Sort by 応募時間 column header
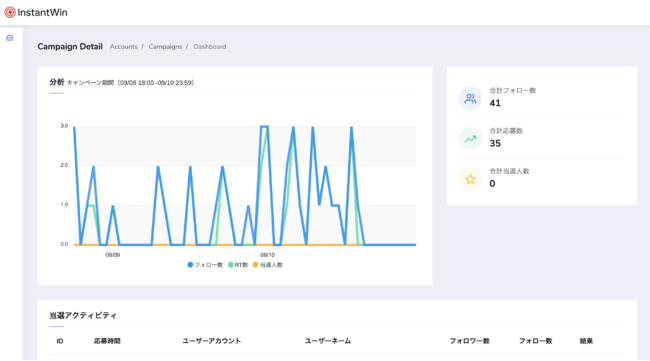 pyautogui.click(x=107, y=341)
